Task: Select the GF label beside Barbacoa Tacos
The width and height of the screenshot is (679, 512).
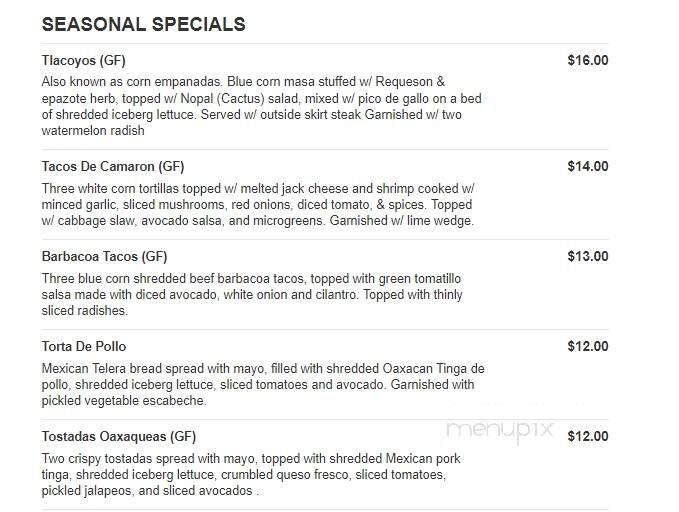Action: click(154, 257)
